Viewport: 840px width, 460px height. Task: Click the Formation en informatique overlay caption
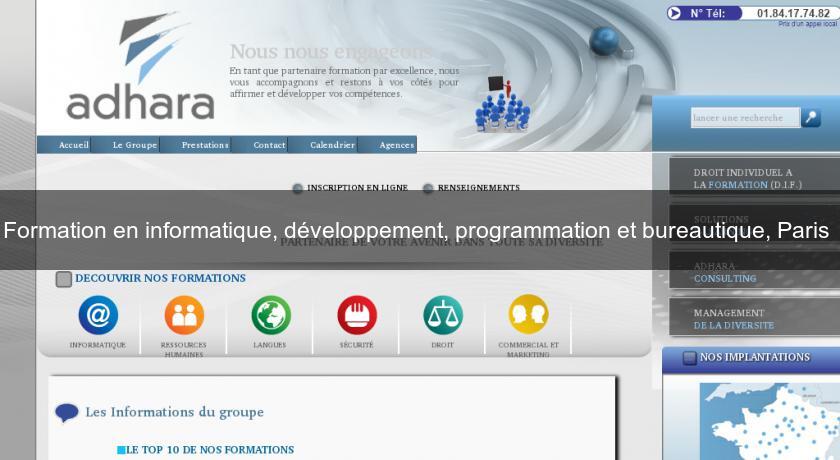[x=416, y=230]
